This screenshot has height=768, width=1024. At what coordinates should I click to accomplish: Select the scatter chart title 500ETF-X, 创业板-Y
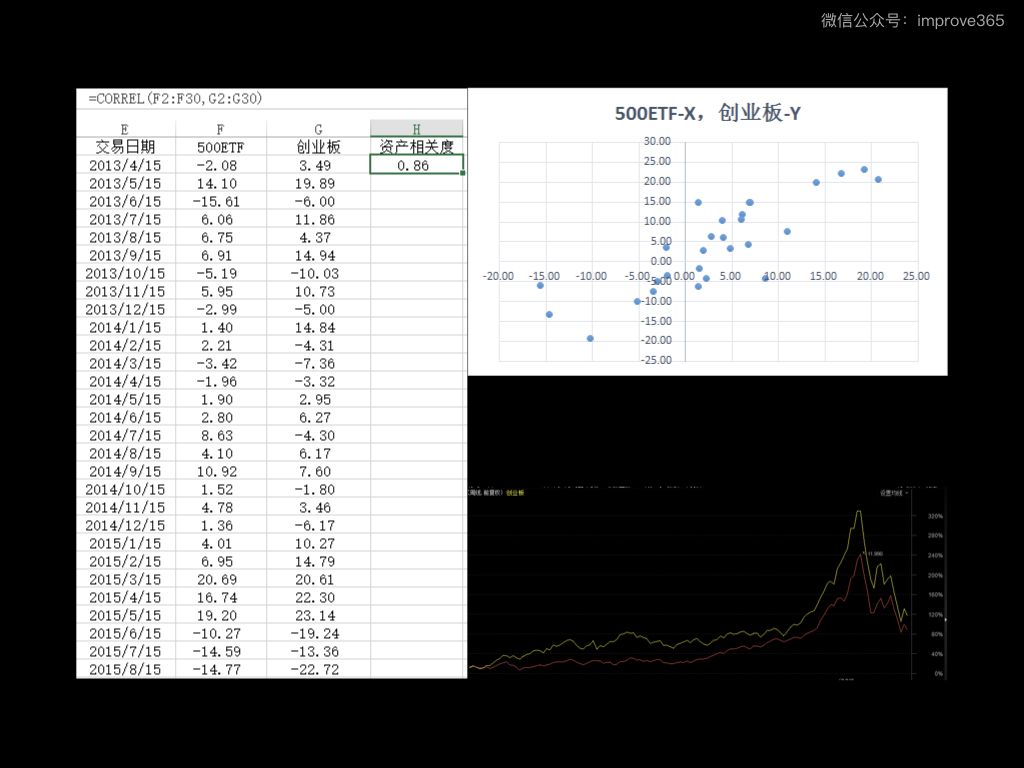click(x=707, y=114)
